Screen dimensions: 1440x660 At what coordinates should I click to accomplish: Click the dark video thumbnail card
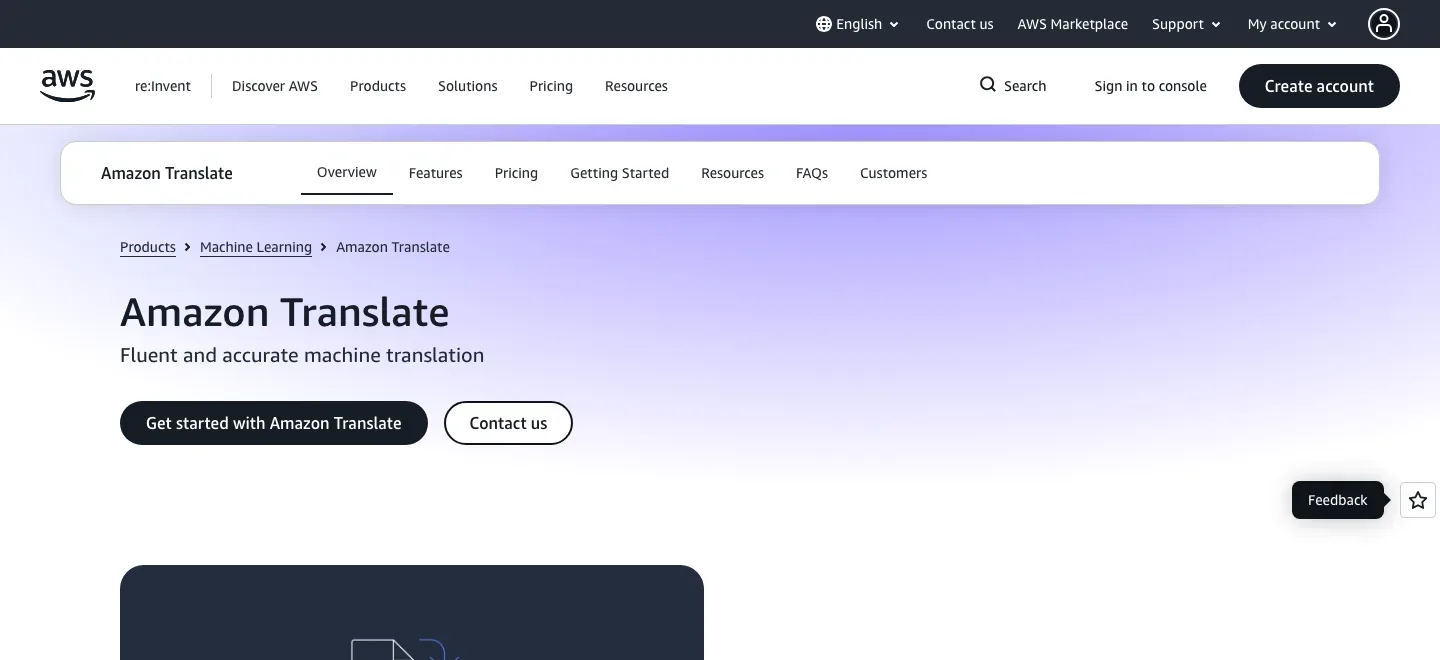tap(412, 612)
